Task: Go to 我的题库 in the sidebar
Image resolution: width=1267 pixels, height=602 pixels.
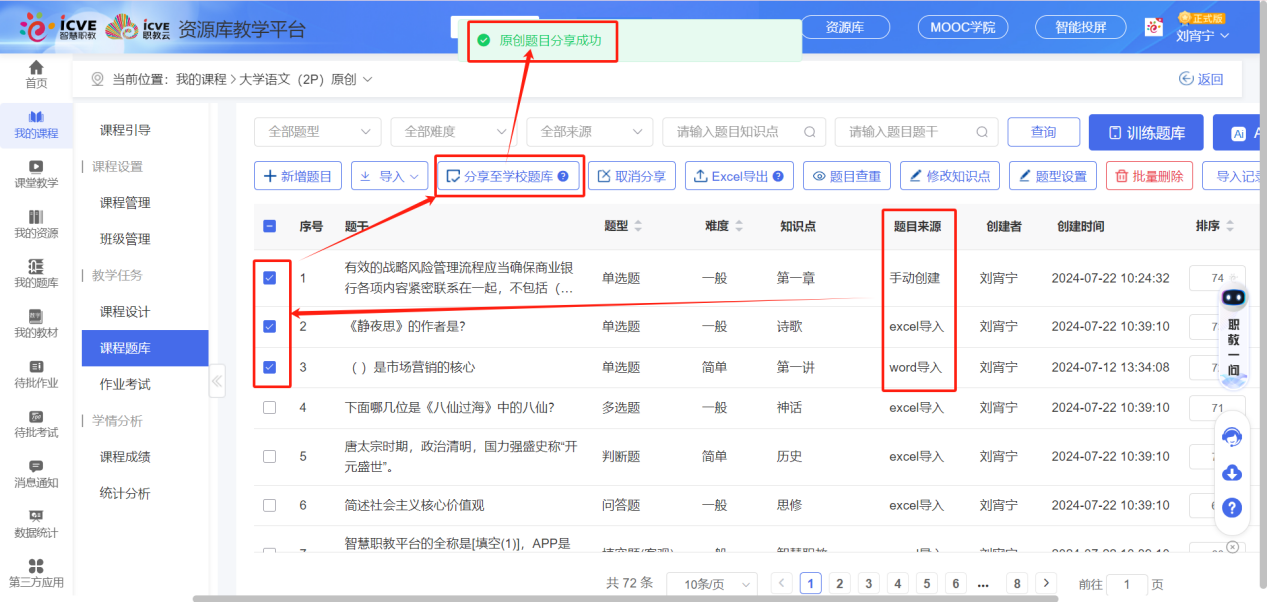Action: [x=36, y=283]
